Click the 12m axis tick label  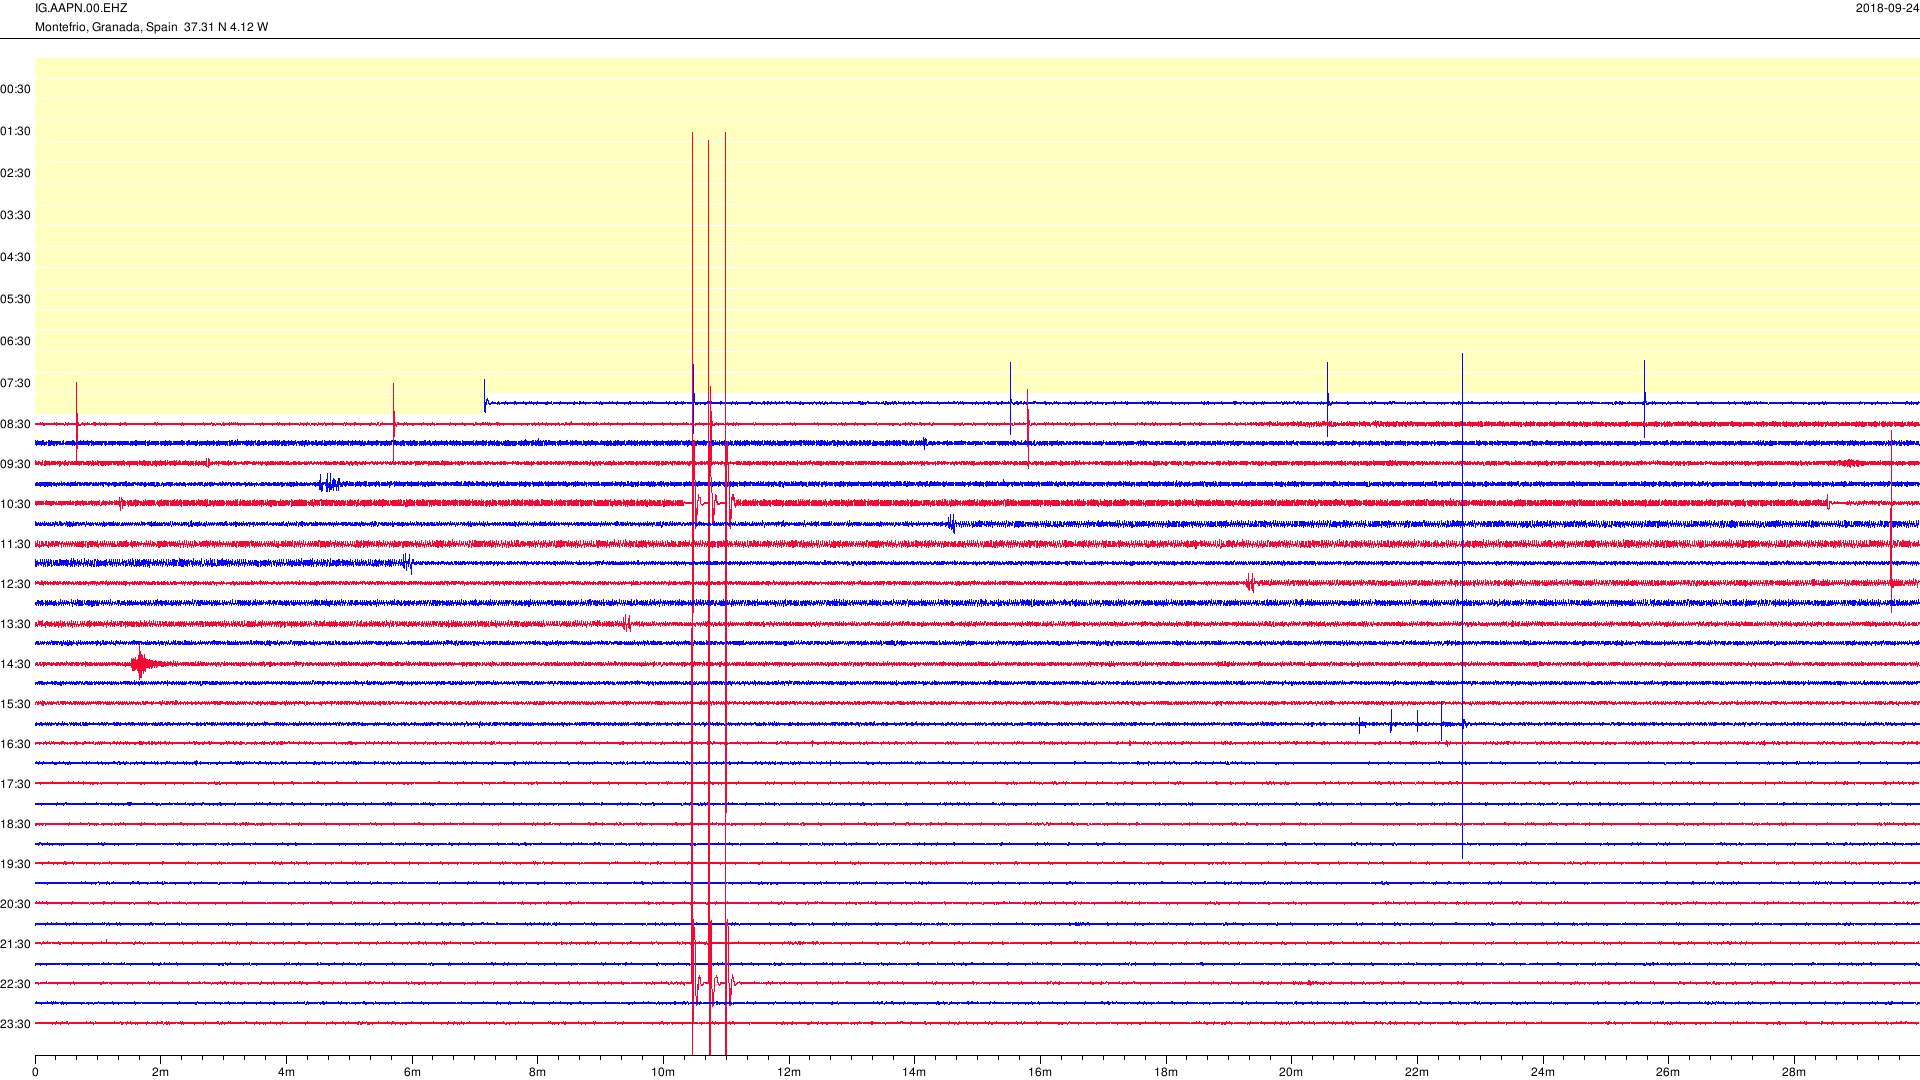(789, 1072)
